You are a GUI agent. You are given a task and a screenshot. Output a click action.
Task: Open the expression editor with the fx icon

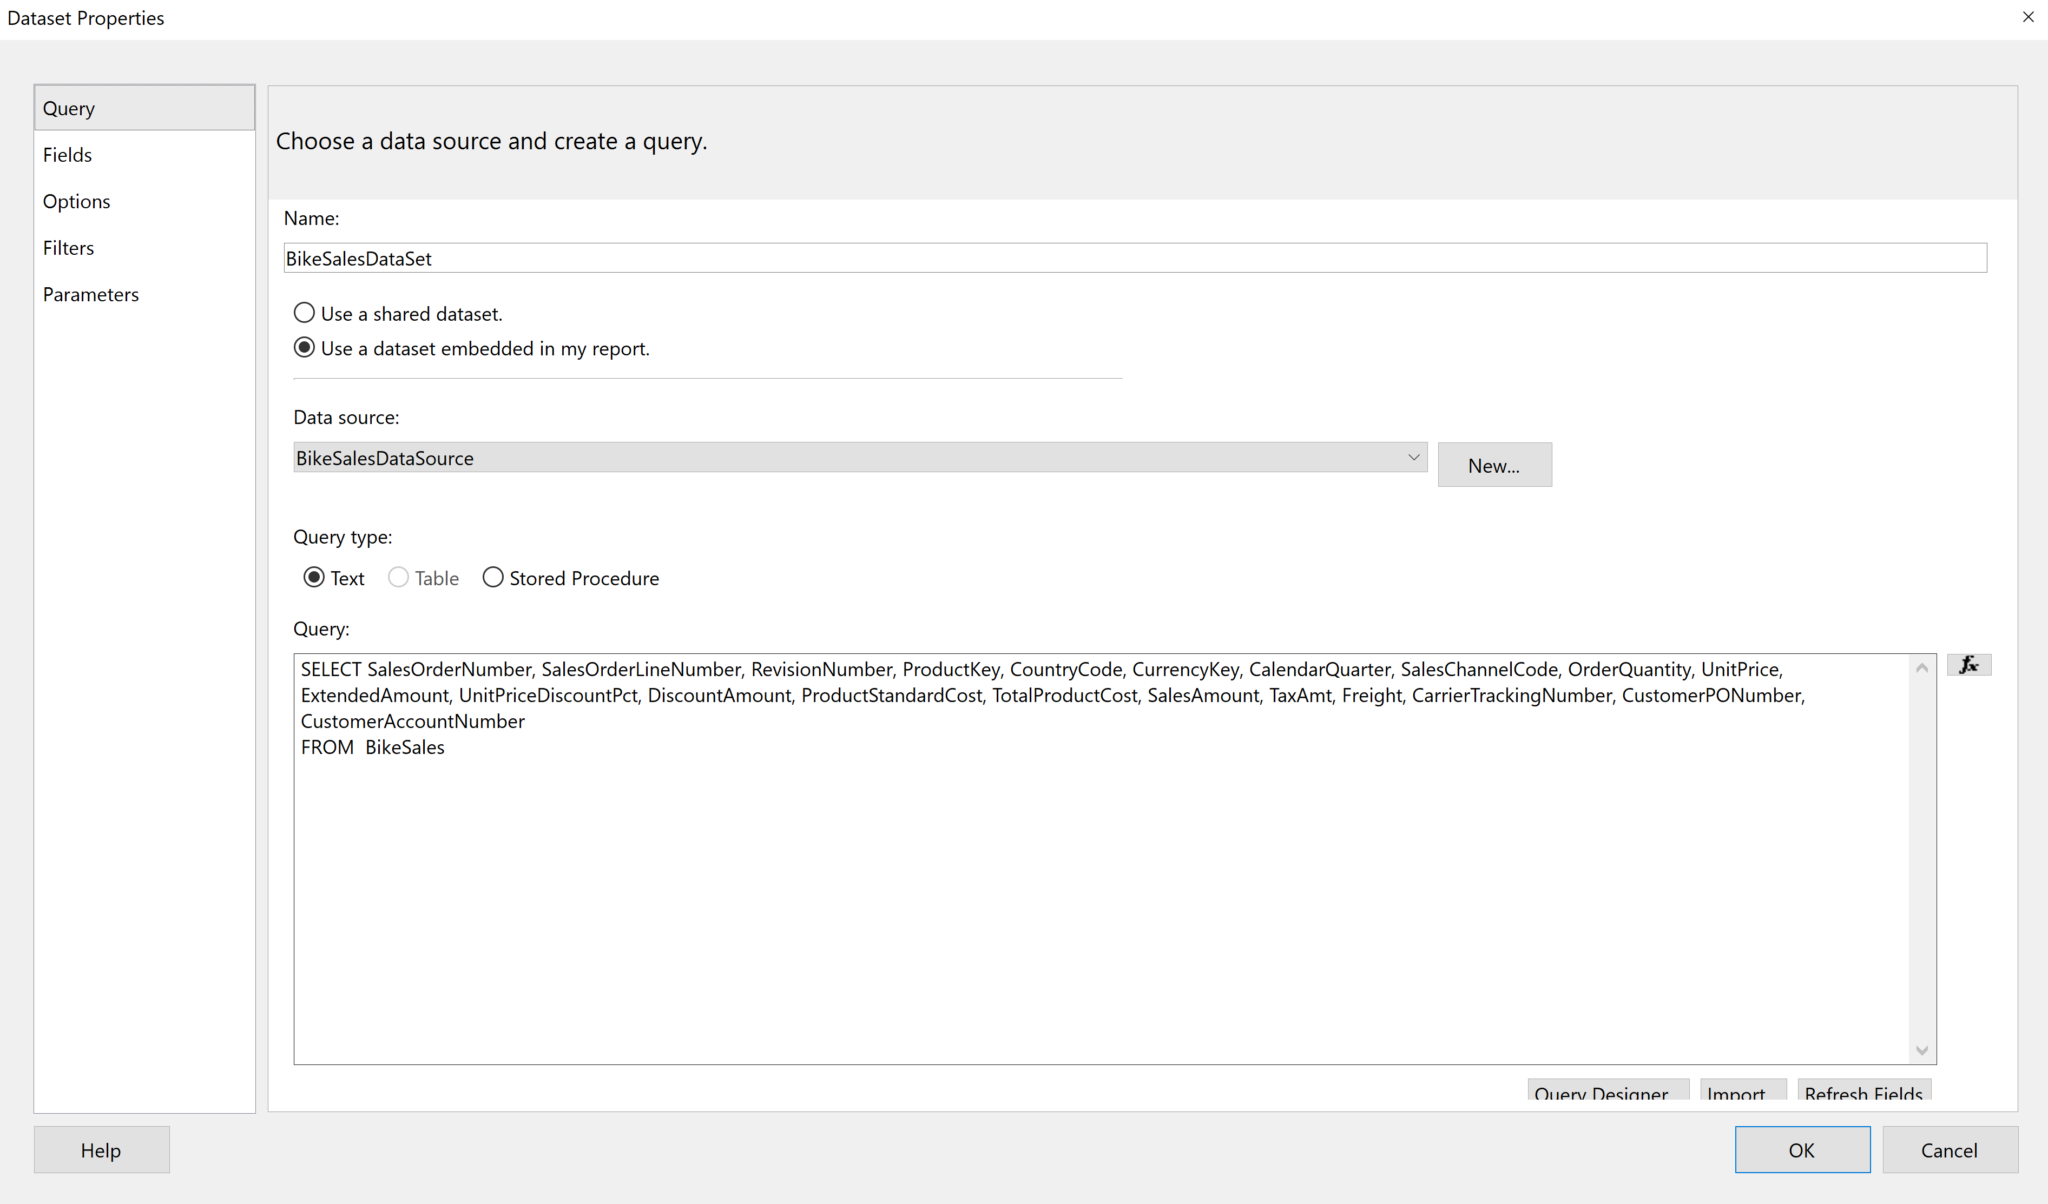(x=1970, y=664)
